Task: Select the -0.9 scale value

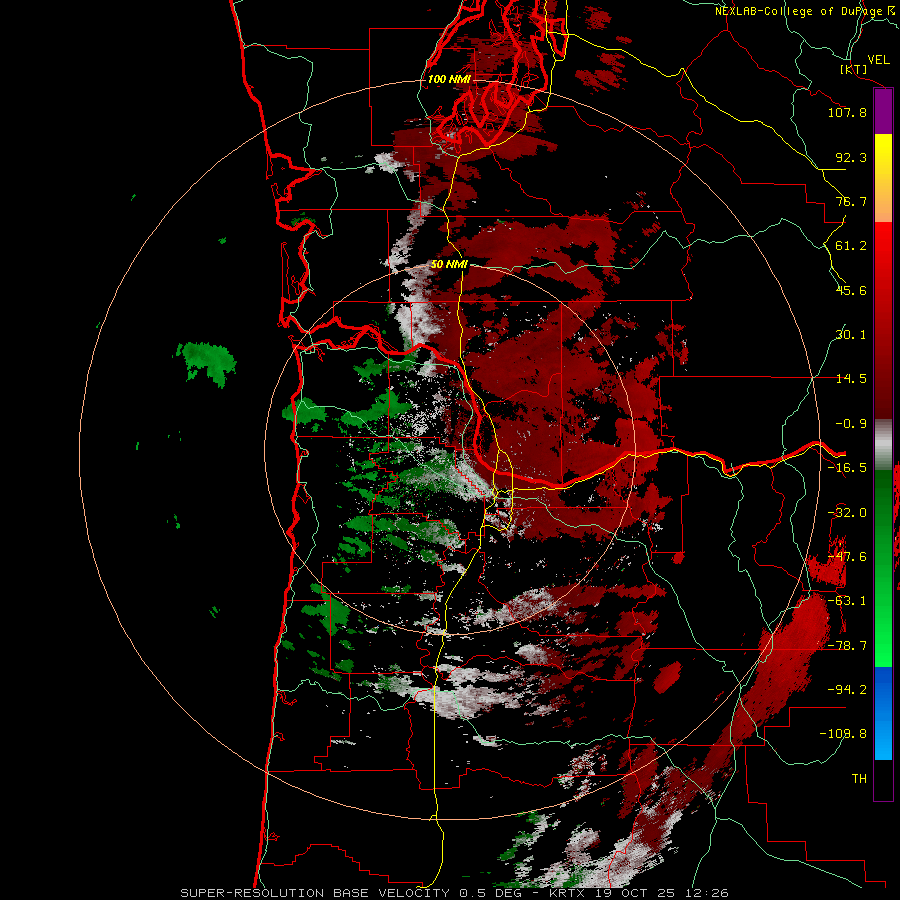Action: point(851,424)
